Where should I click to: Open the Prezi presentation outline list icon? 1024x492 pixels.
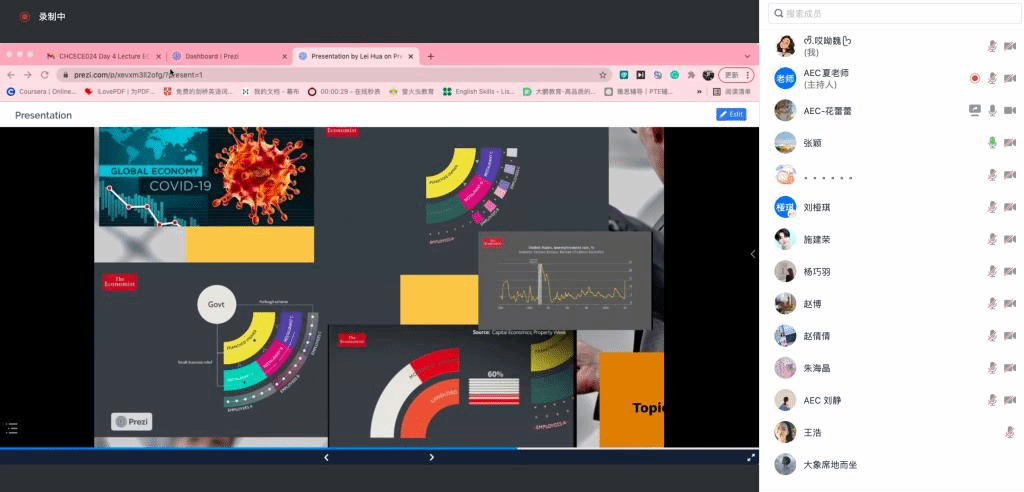point(12,428)
